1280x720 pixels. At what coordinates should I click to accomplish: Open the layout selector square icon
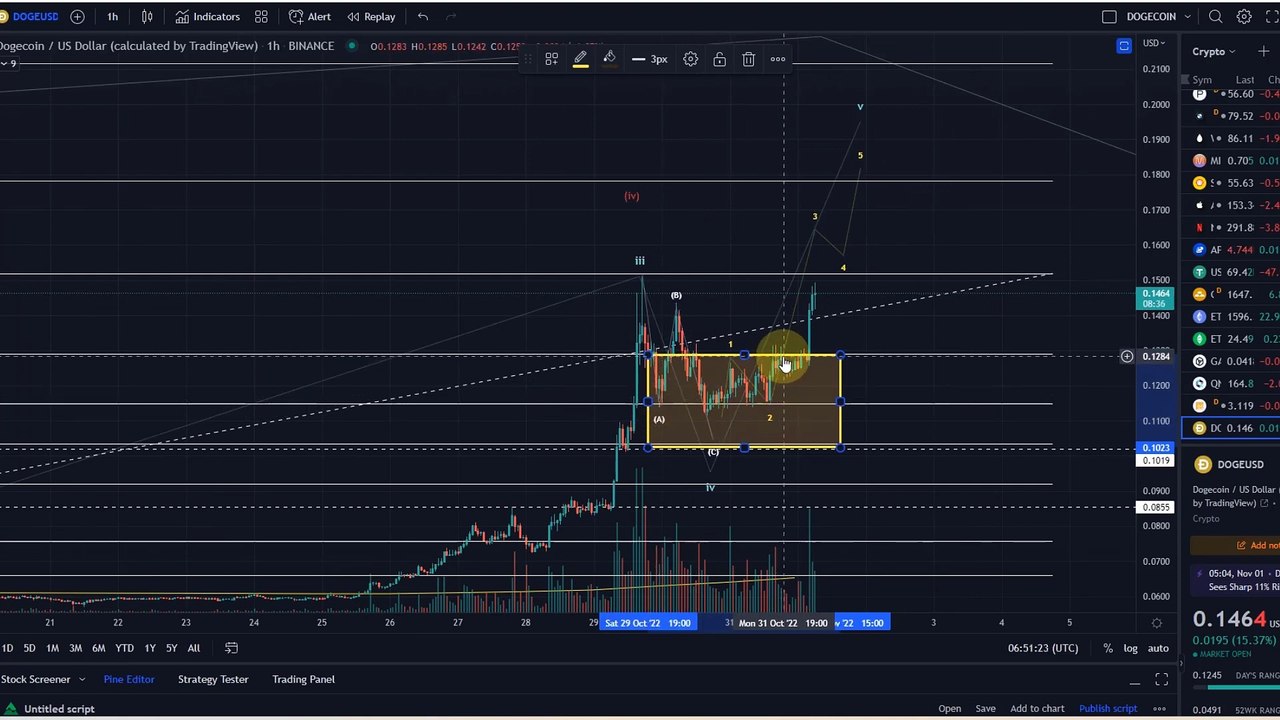coord(1109,16)
